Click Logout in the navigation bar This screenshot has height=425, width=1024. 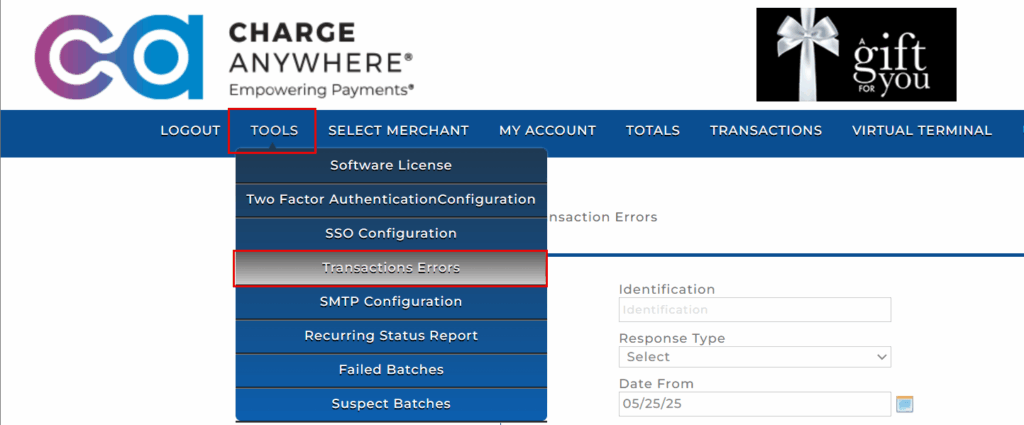tap(190, 130)
